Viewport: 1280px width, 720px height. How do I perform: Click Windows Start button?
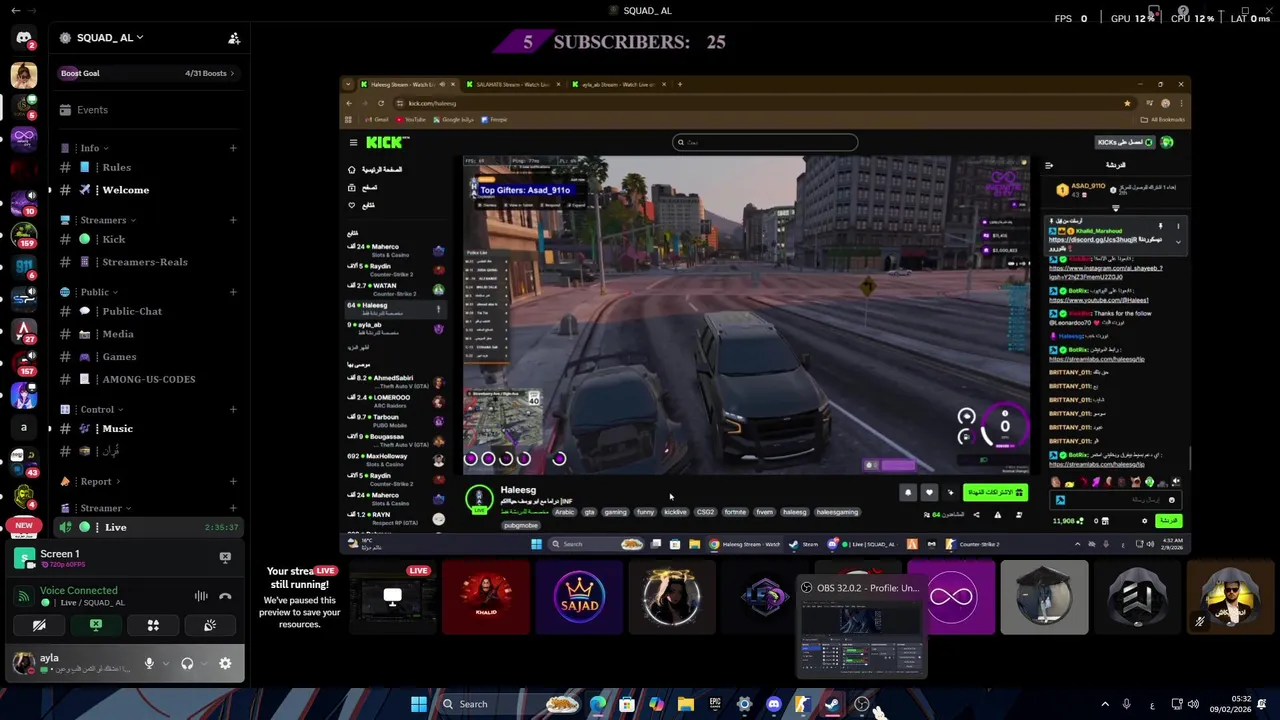click(419, 704)
